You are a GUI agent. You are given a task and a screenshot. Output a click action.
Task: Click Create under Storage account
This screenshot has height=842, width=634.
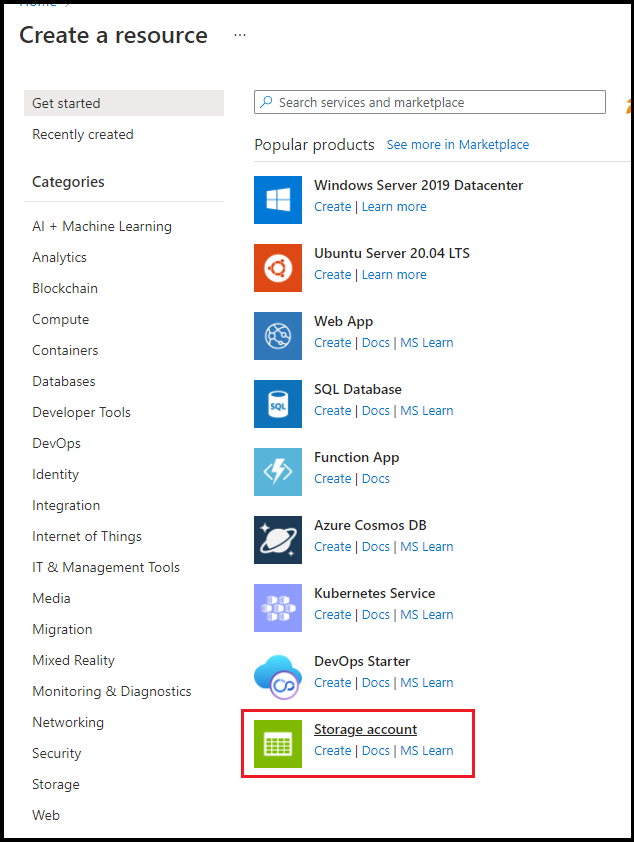[x=332, y=750]
